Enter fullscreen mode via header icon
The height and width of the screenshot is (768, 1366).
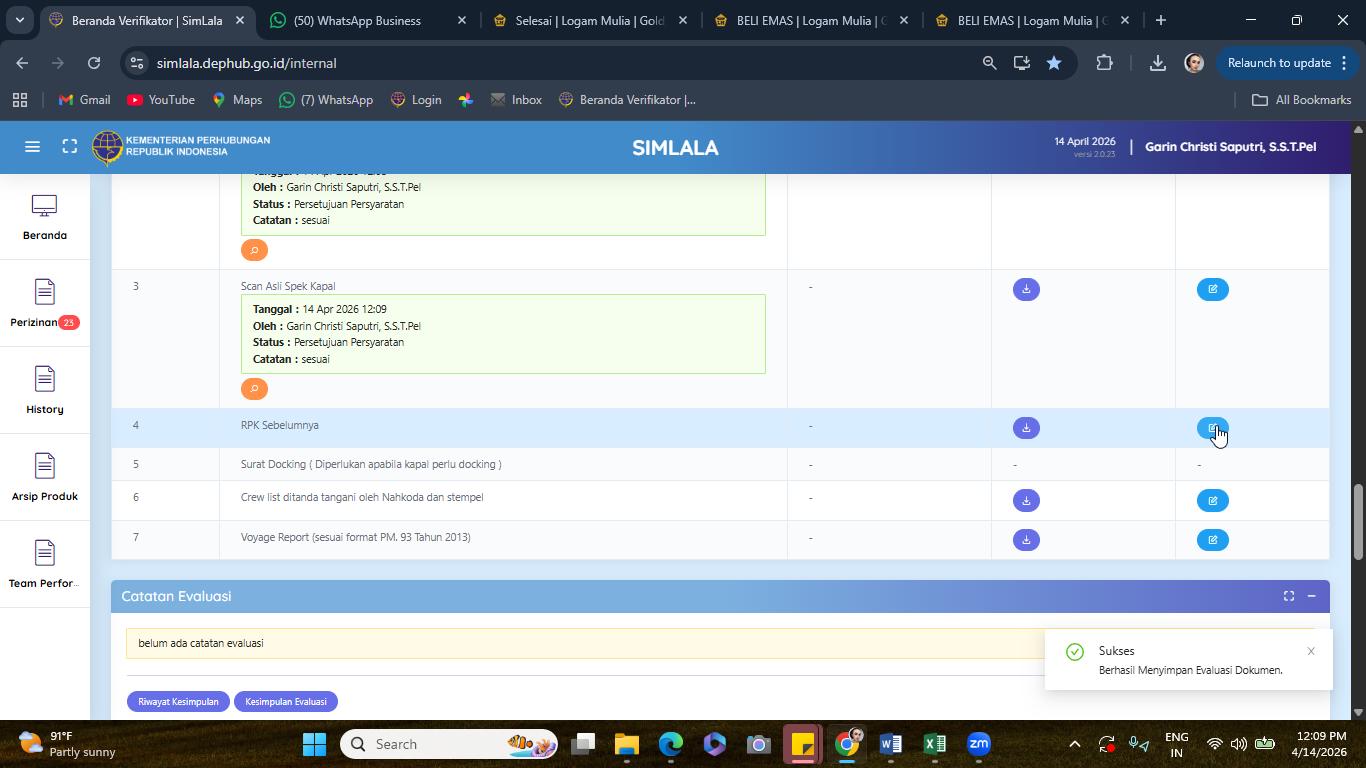click(69, 147)
